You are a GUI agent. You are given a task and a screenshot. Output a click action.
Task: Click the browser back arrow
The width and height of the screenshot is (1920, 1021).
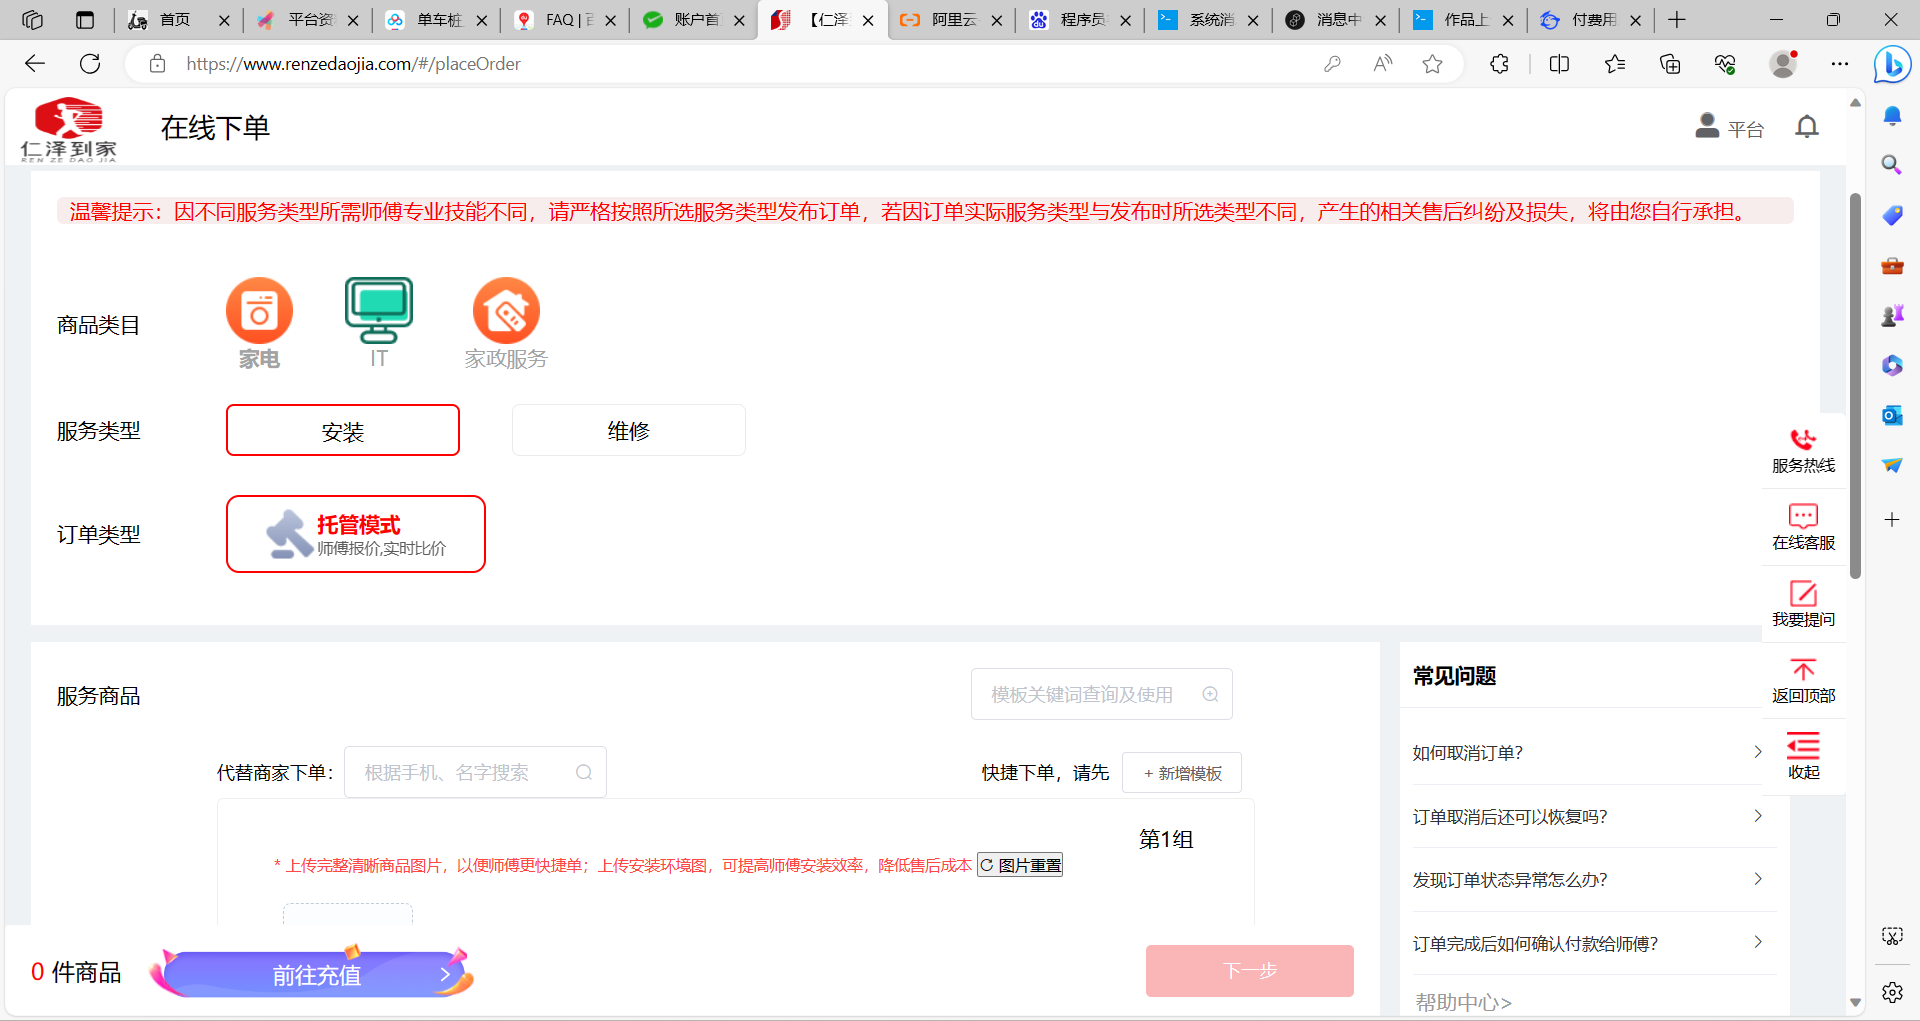click(35, 64)
